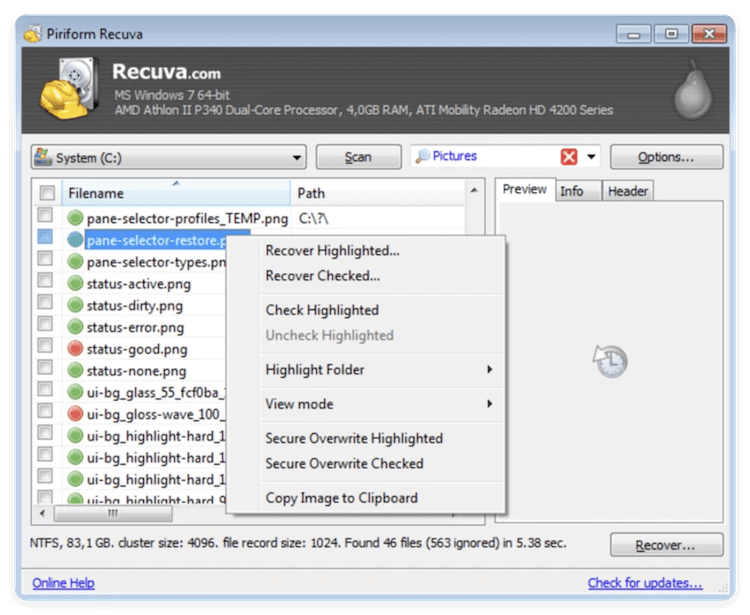Click the status dot for status-none.png

(x=75, y=370)
